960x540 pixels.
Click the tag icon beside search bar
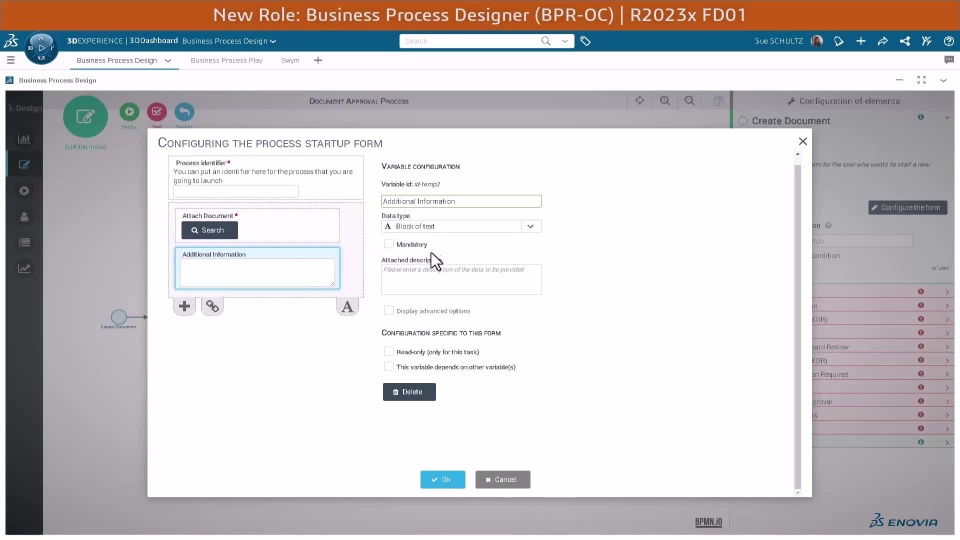click(585, 41)
